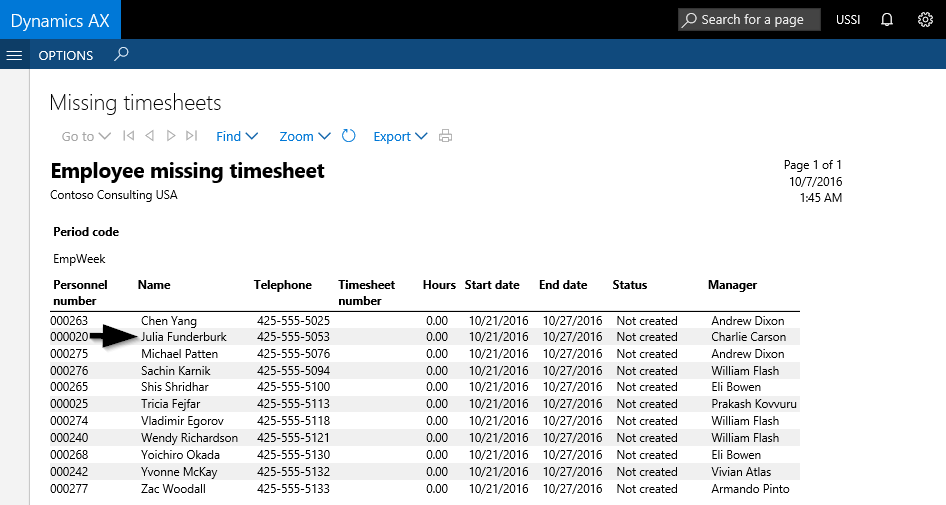Screen dimensions: 946x505
Task: Click the search magnifier in the action bar
Action: (x=121, y=55)
